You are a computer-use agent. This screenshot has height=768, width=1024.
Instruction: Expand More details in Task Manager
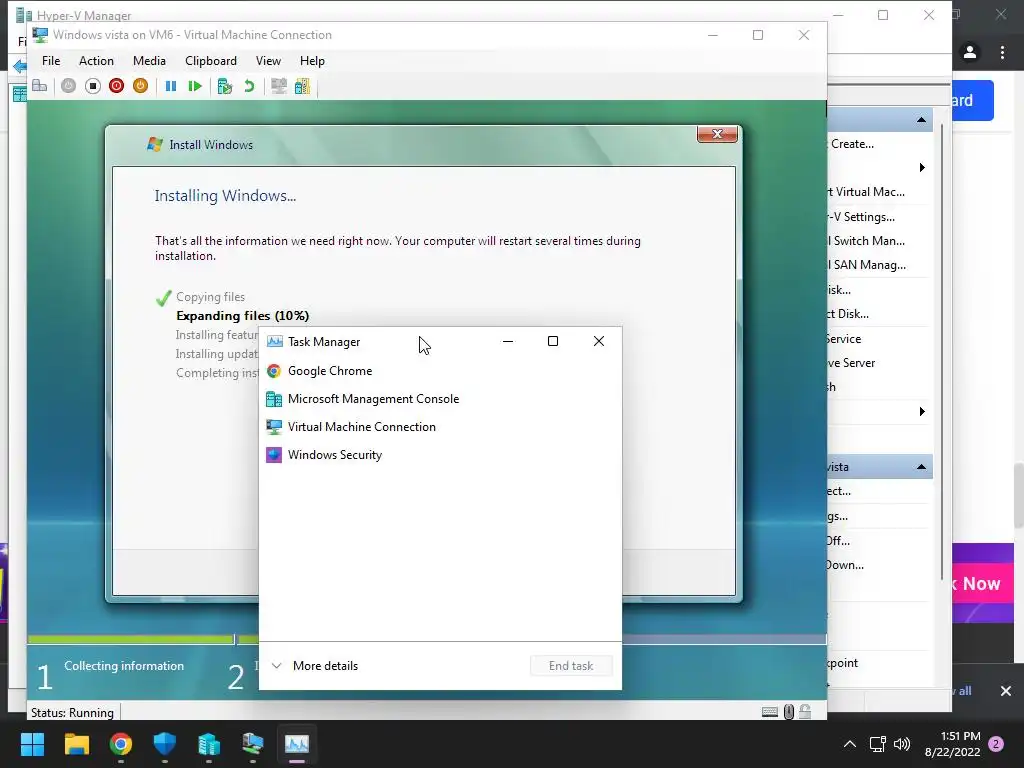click(315, 666)
